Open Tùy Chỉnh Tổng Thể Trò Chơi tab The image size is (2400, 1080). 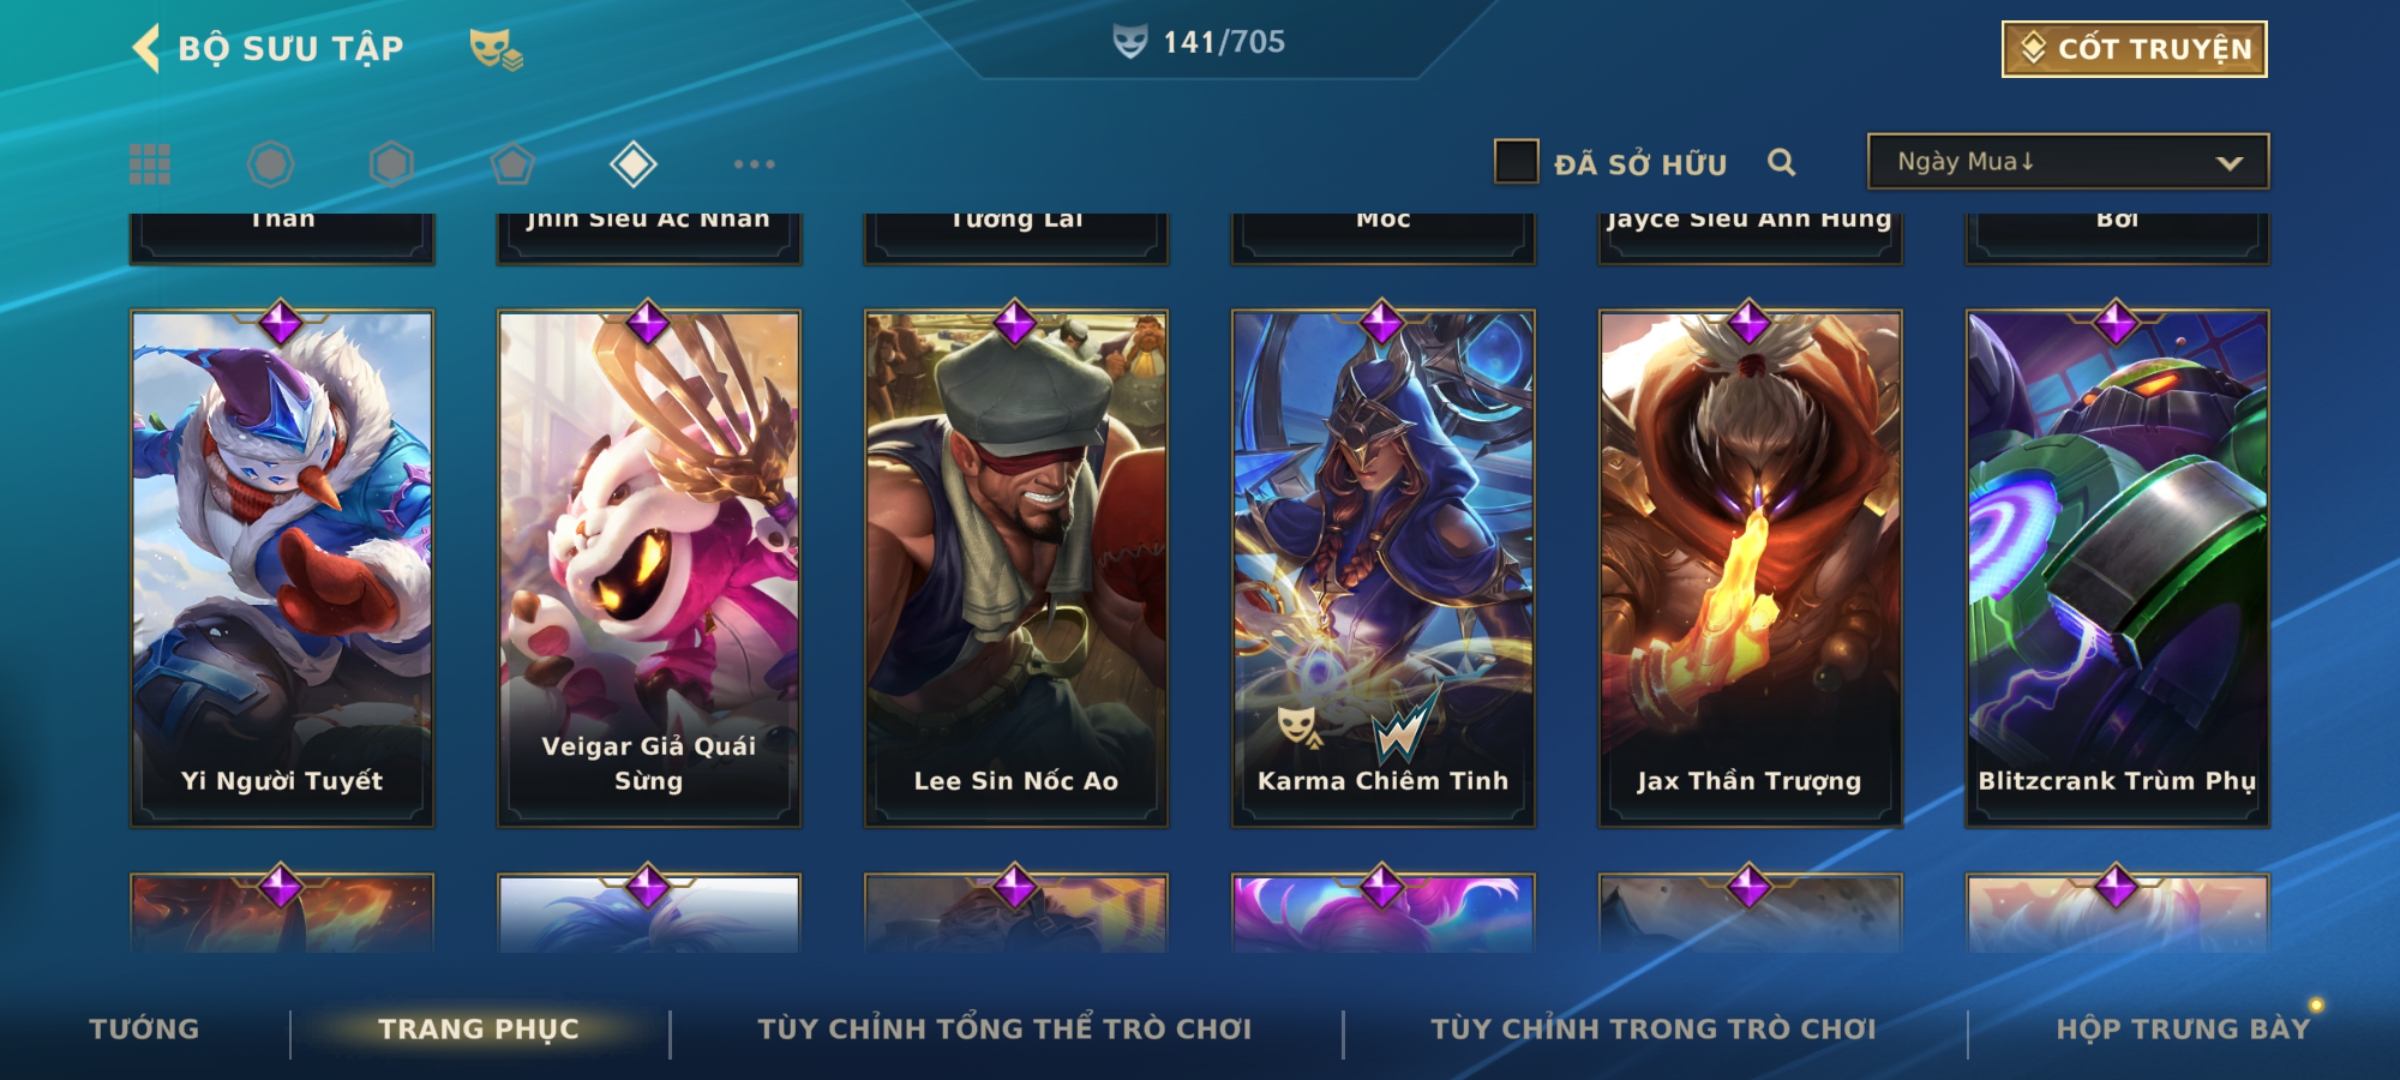[1004, 1029]
